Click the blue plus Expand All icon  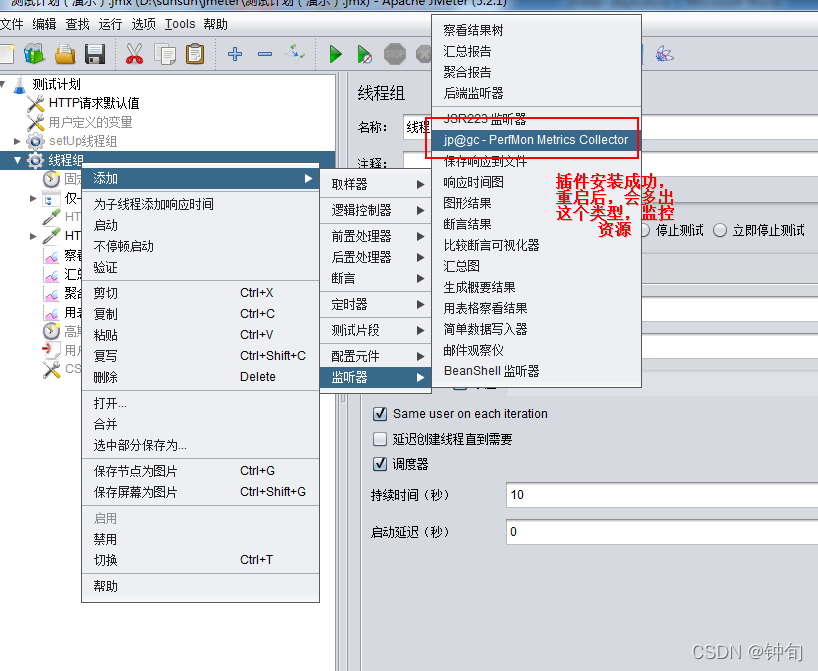pyautogui.click(x=235, y=54)
